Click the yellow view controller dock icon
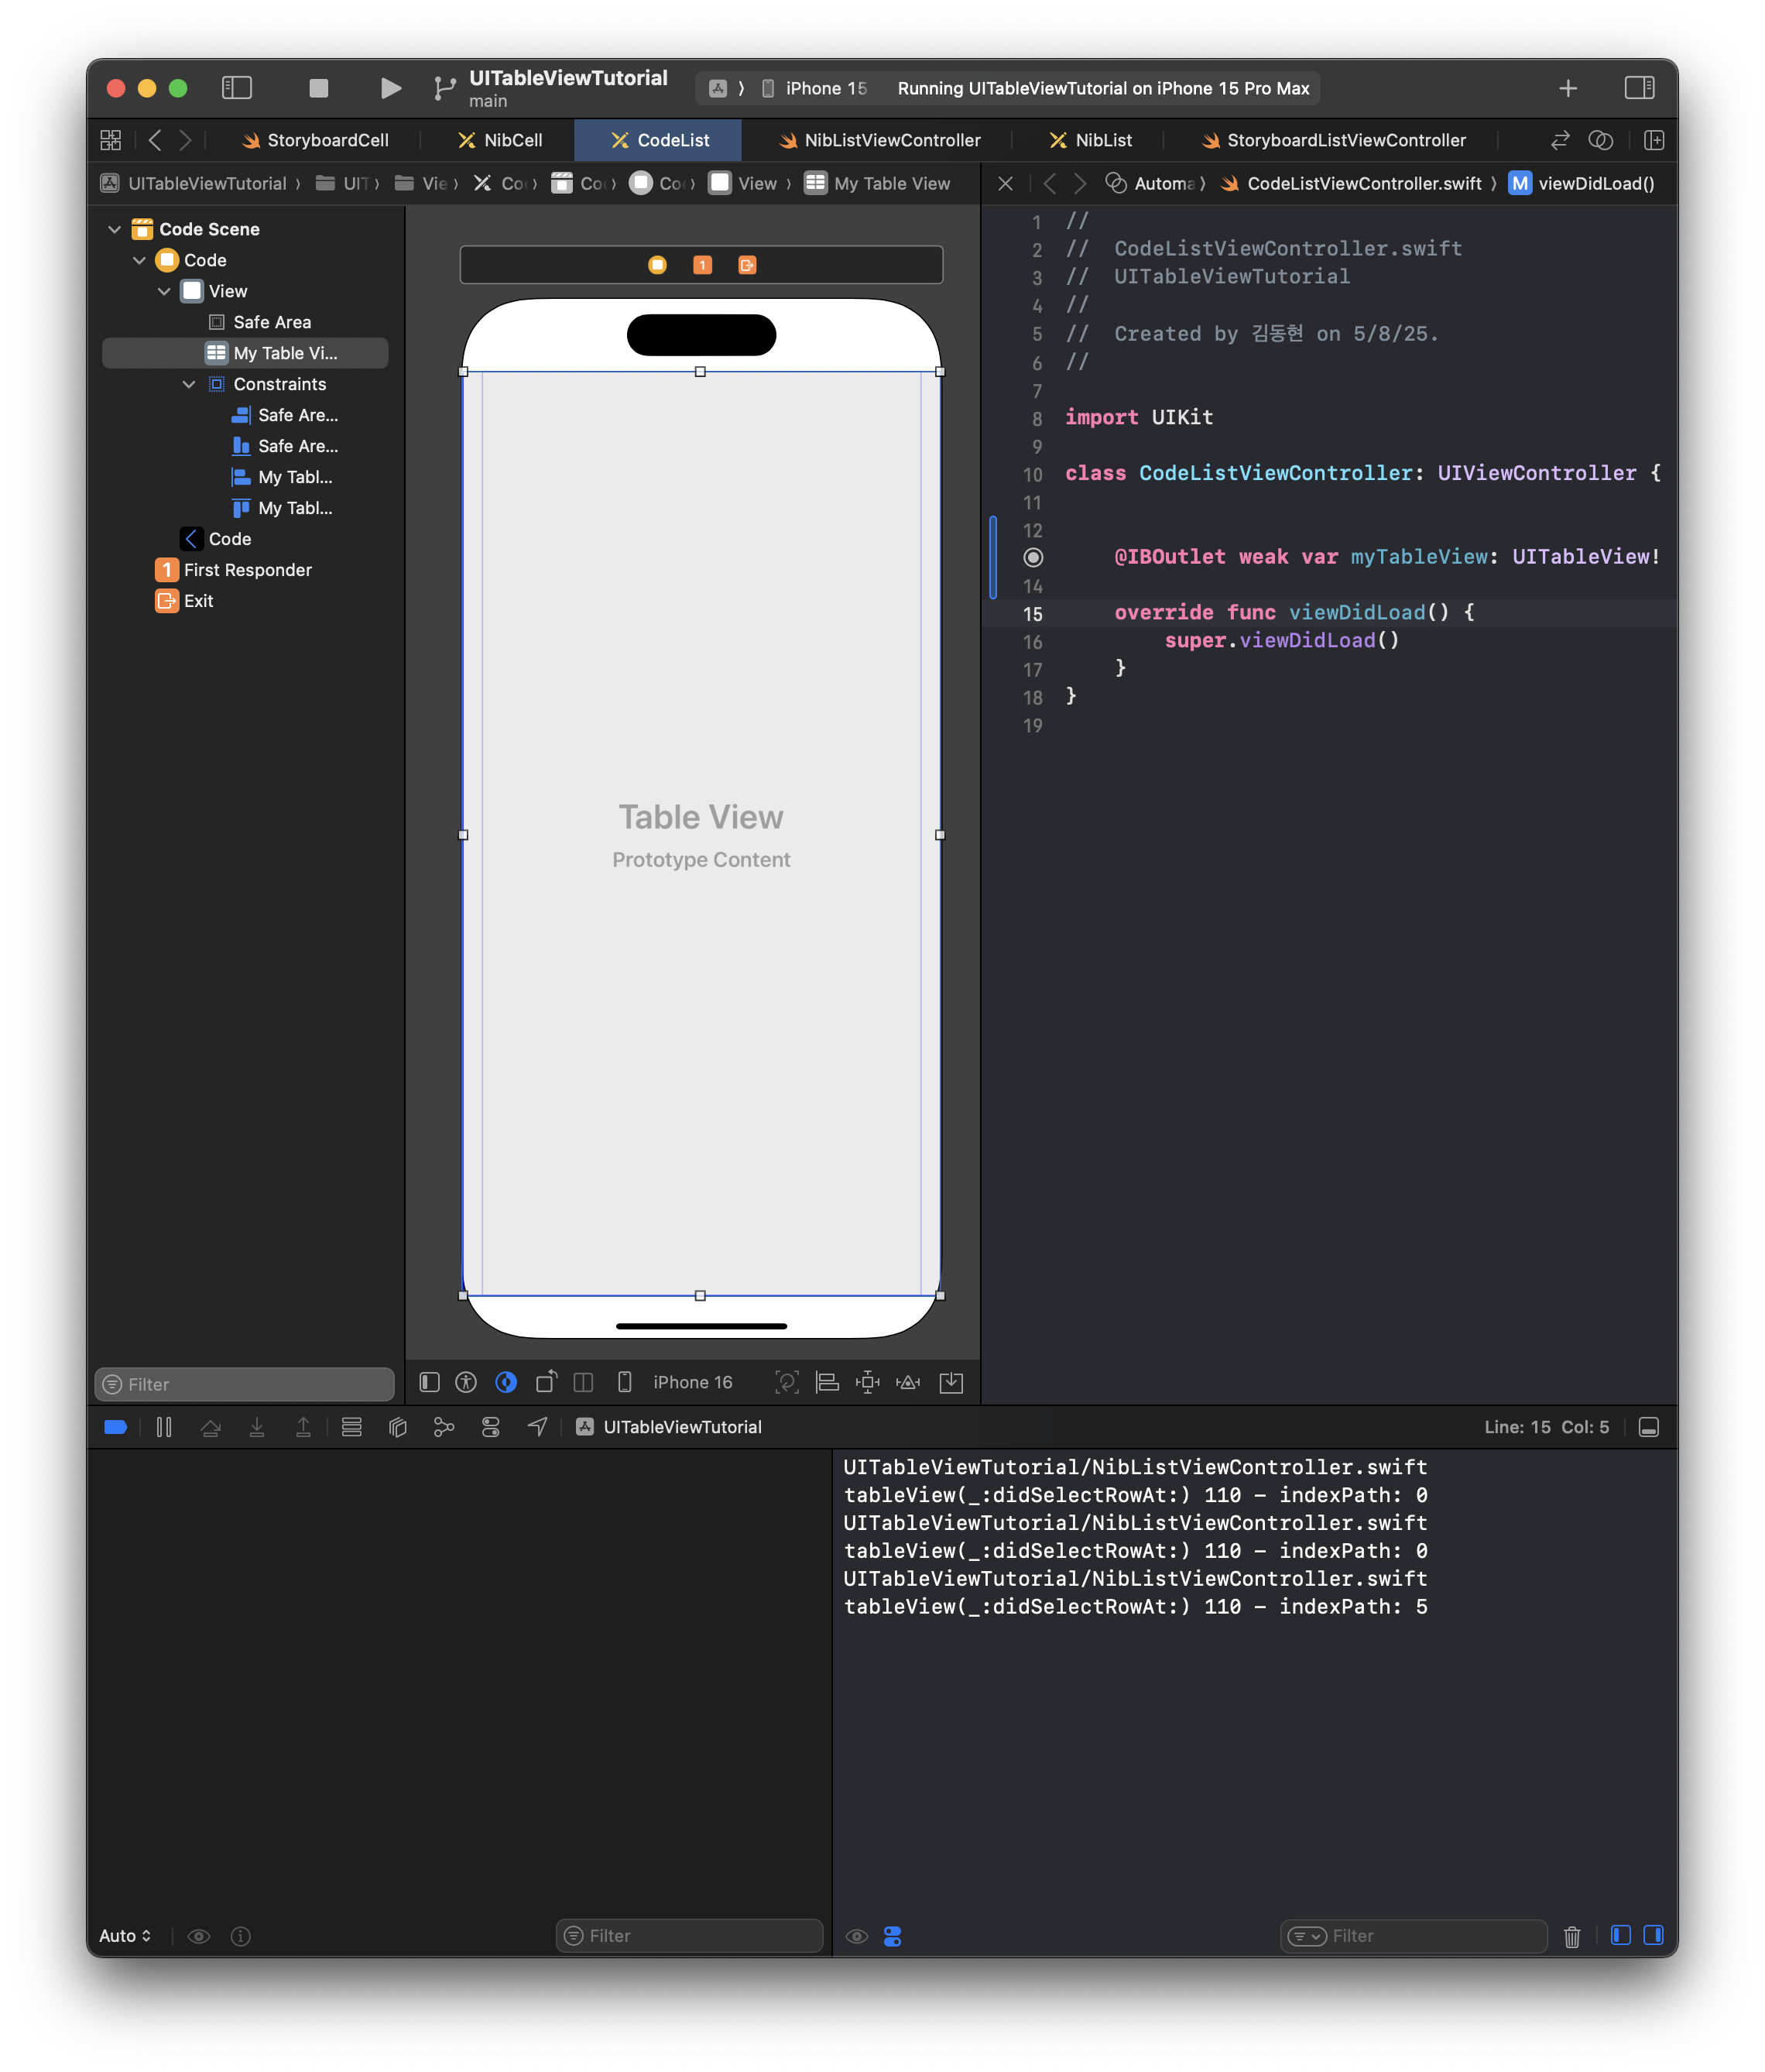The width and height of the screenshot is (1765, 2072). 657,265
